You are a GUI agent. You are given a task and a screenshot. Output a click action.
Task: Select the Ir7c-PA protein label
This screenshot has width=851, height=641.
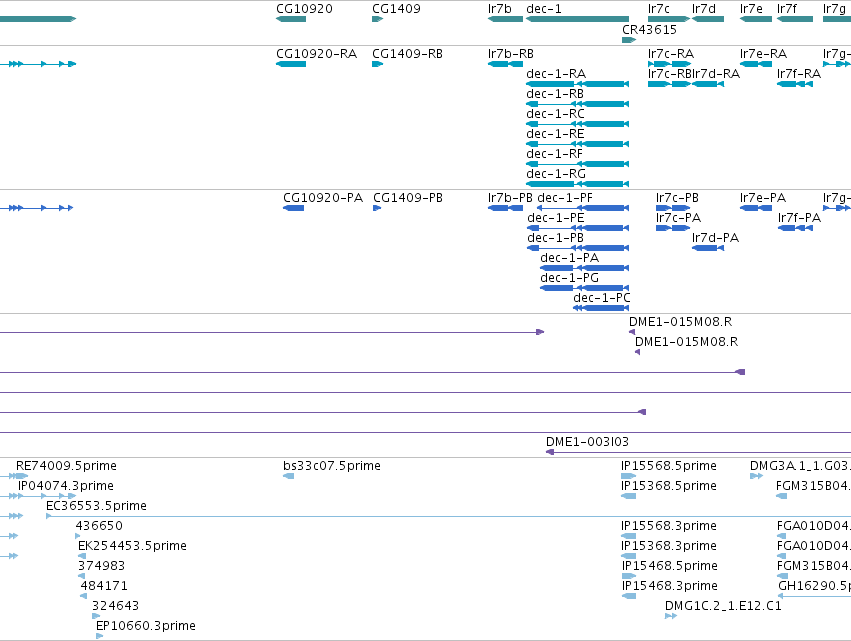point(678,218)
